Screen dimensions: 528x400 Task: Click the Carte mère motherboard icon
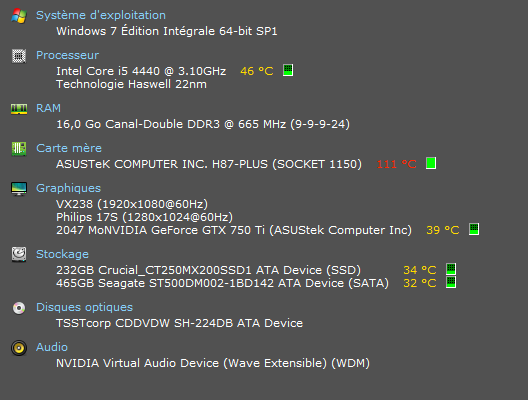[19, 148]
